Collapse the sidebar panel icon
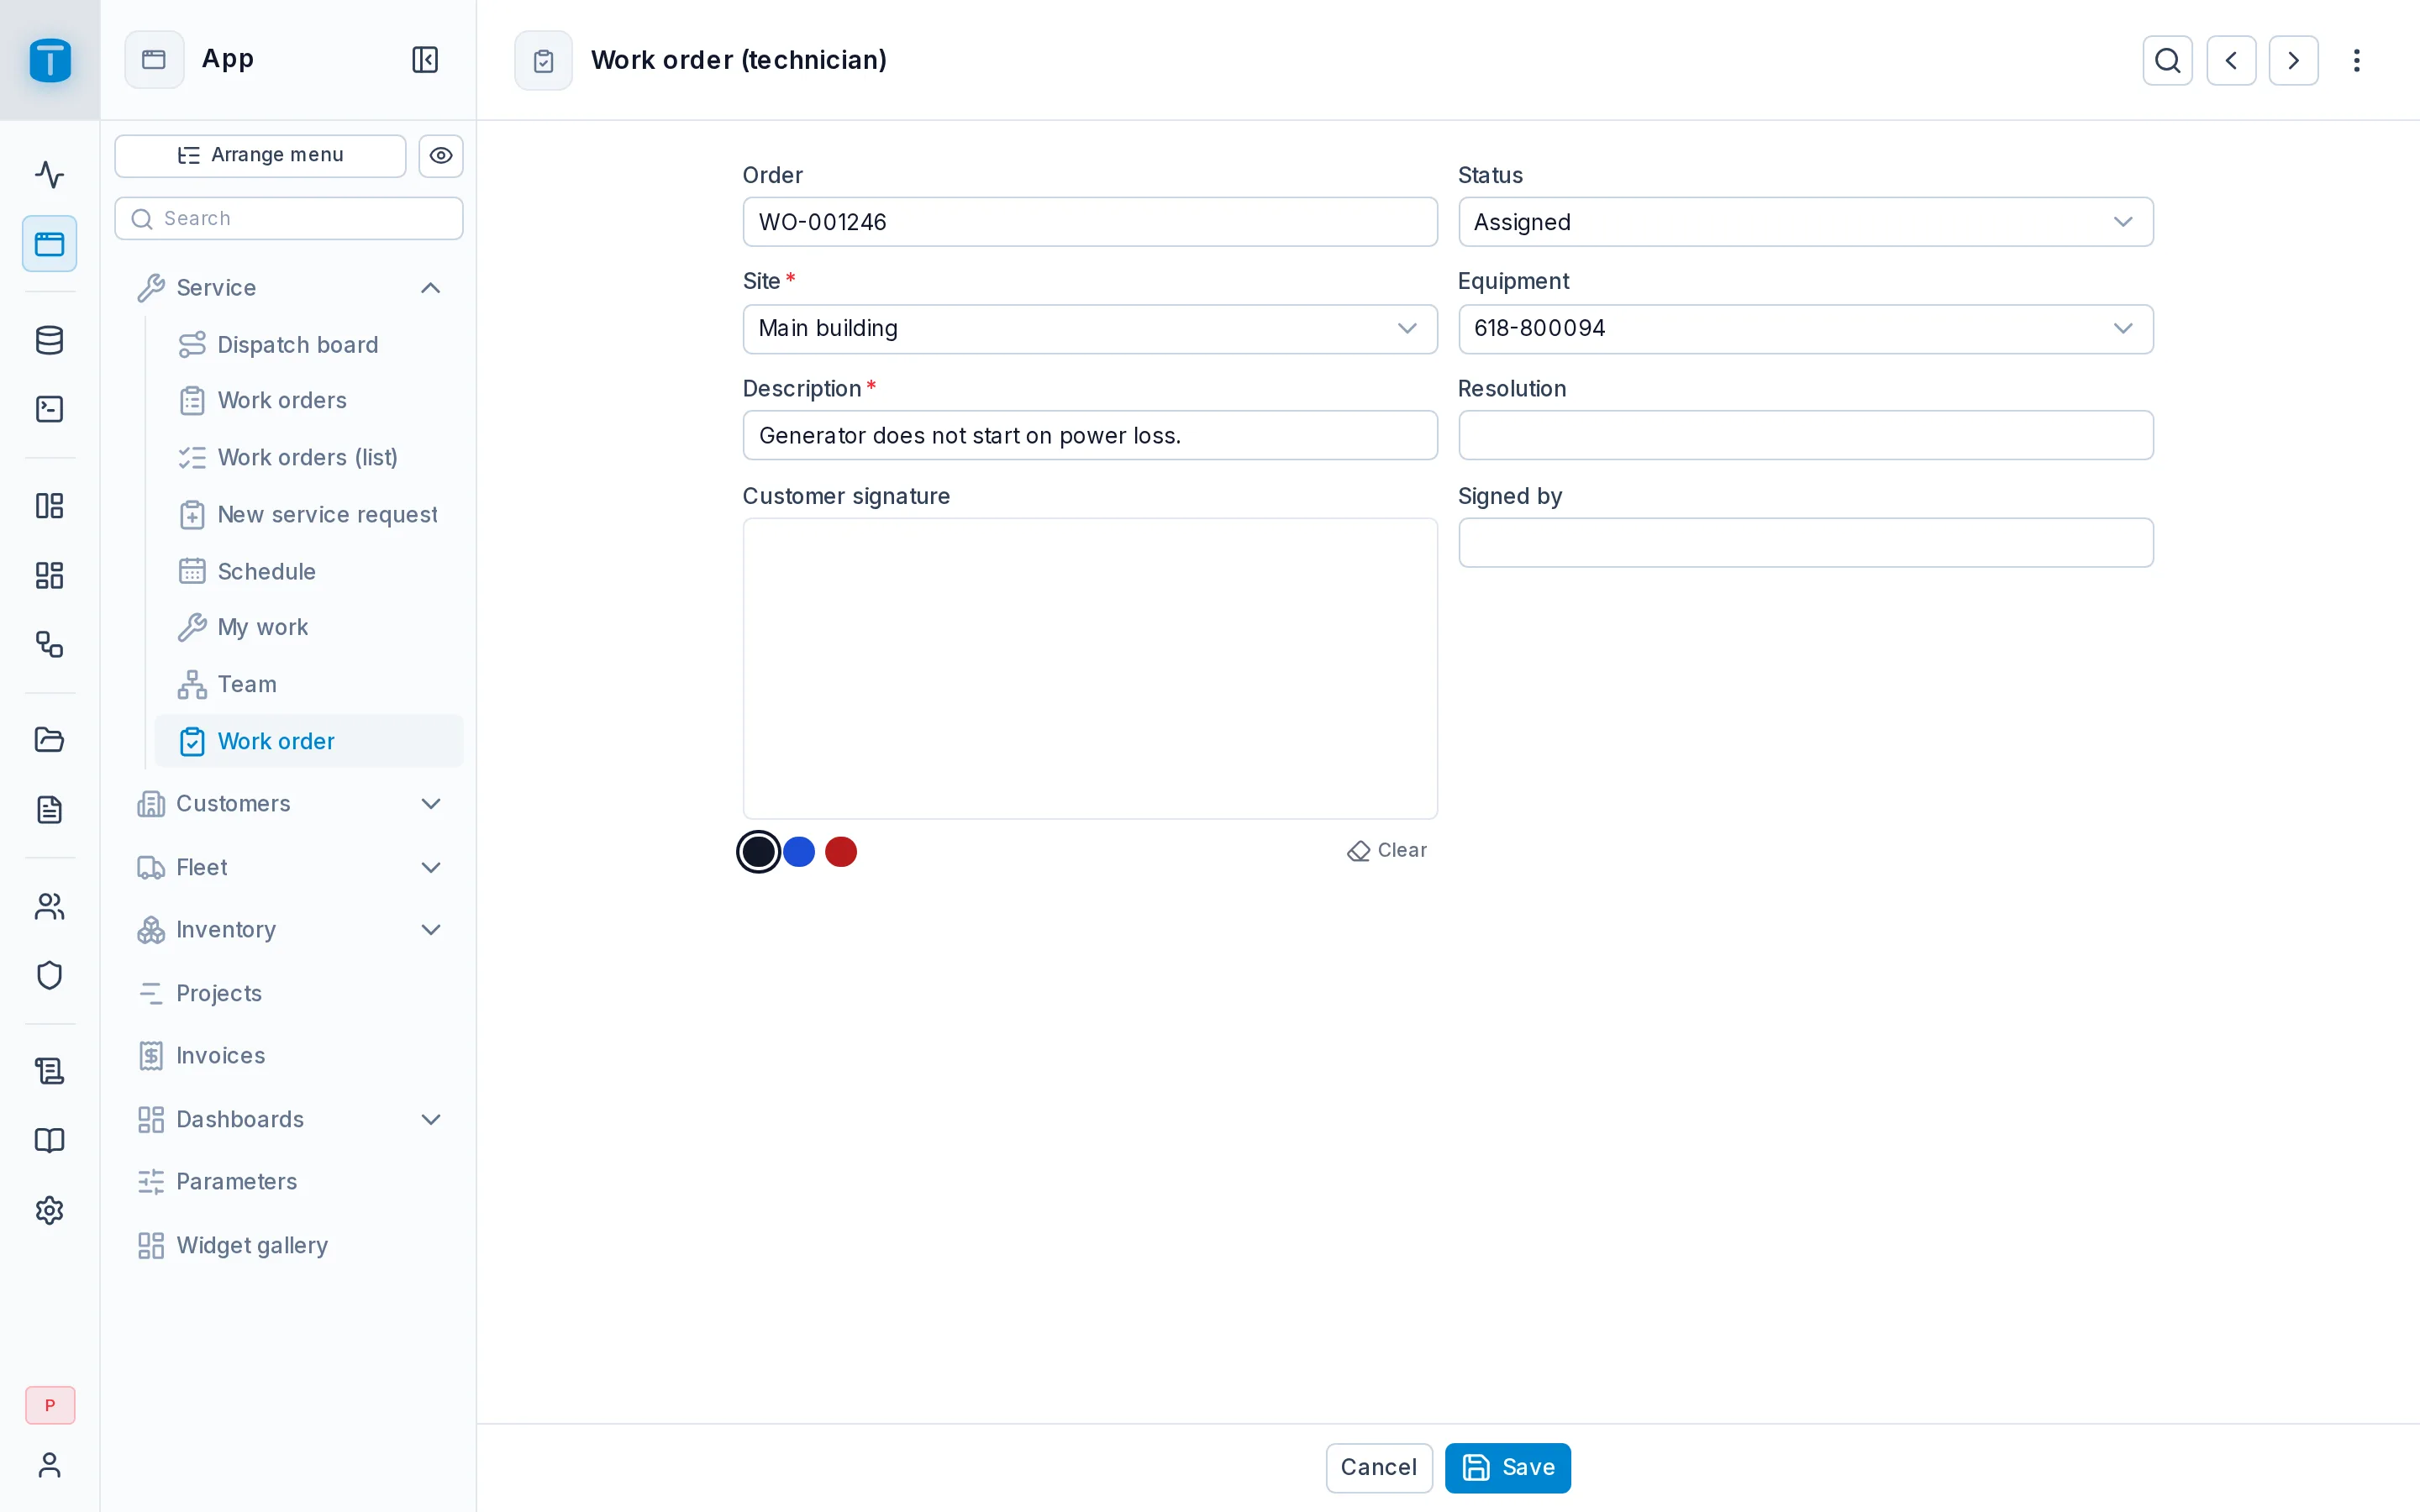2420x1512 pixels. (425, 60)
